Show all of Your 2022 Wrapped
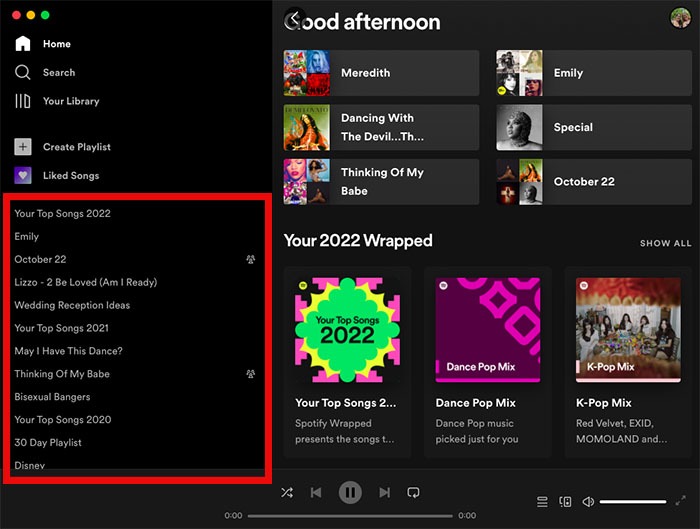700x529 pixels. tap(665, 243)
